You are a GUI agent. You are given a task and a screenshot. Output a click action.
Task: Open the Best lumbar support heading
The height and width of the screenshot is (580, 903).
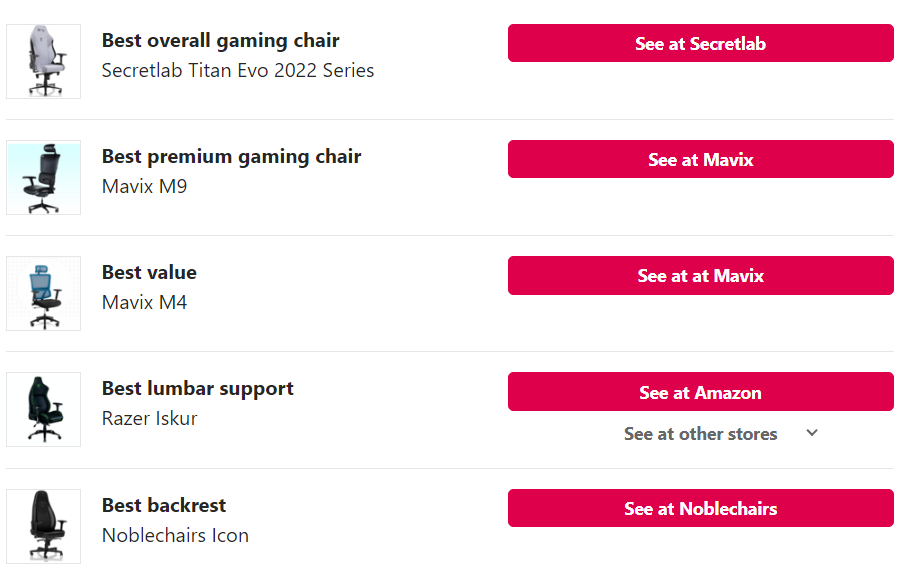point(198,389)
